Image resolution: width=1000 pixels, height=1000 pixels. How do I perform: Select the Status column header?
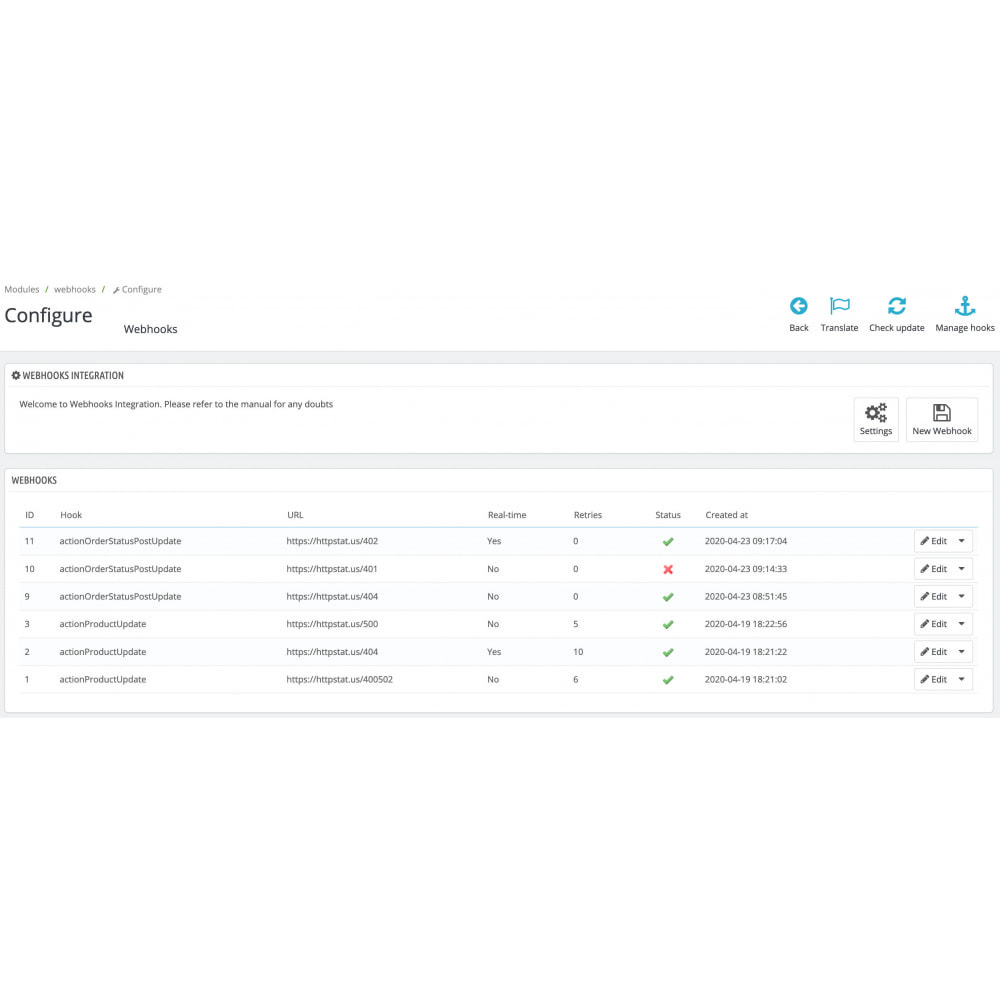pos(668,515)
